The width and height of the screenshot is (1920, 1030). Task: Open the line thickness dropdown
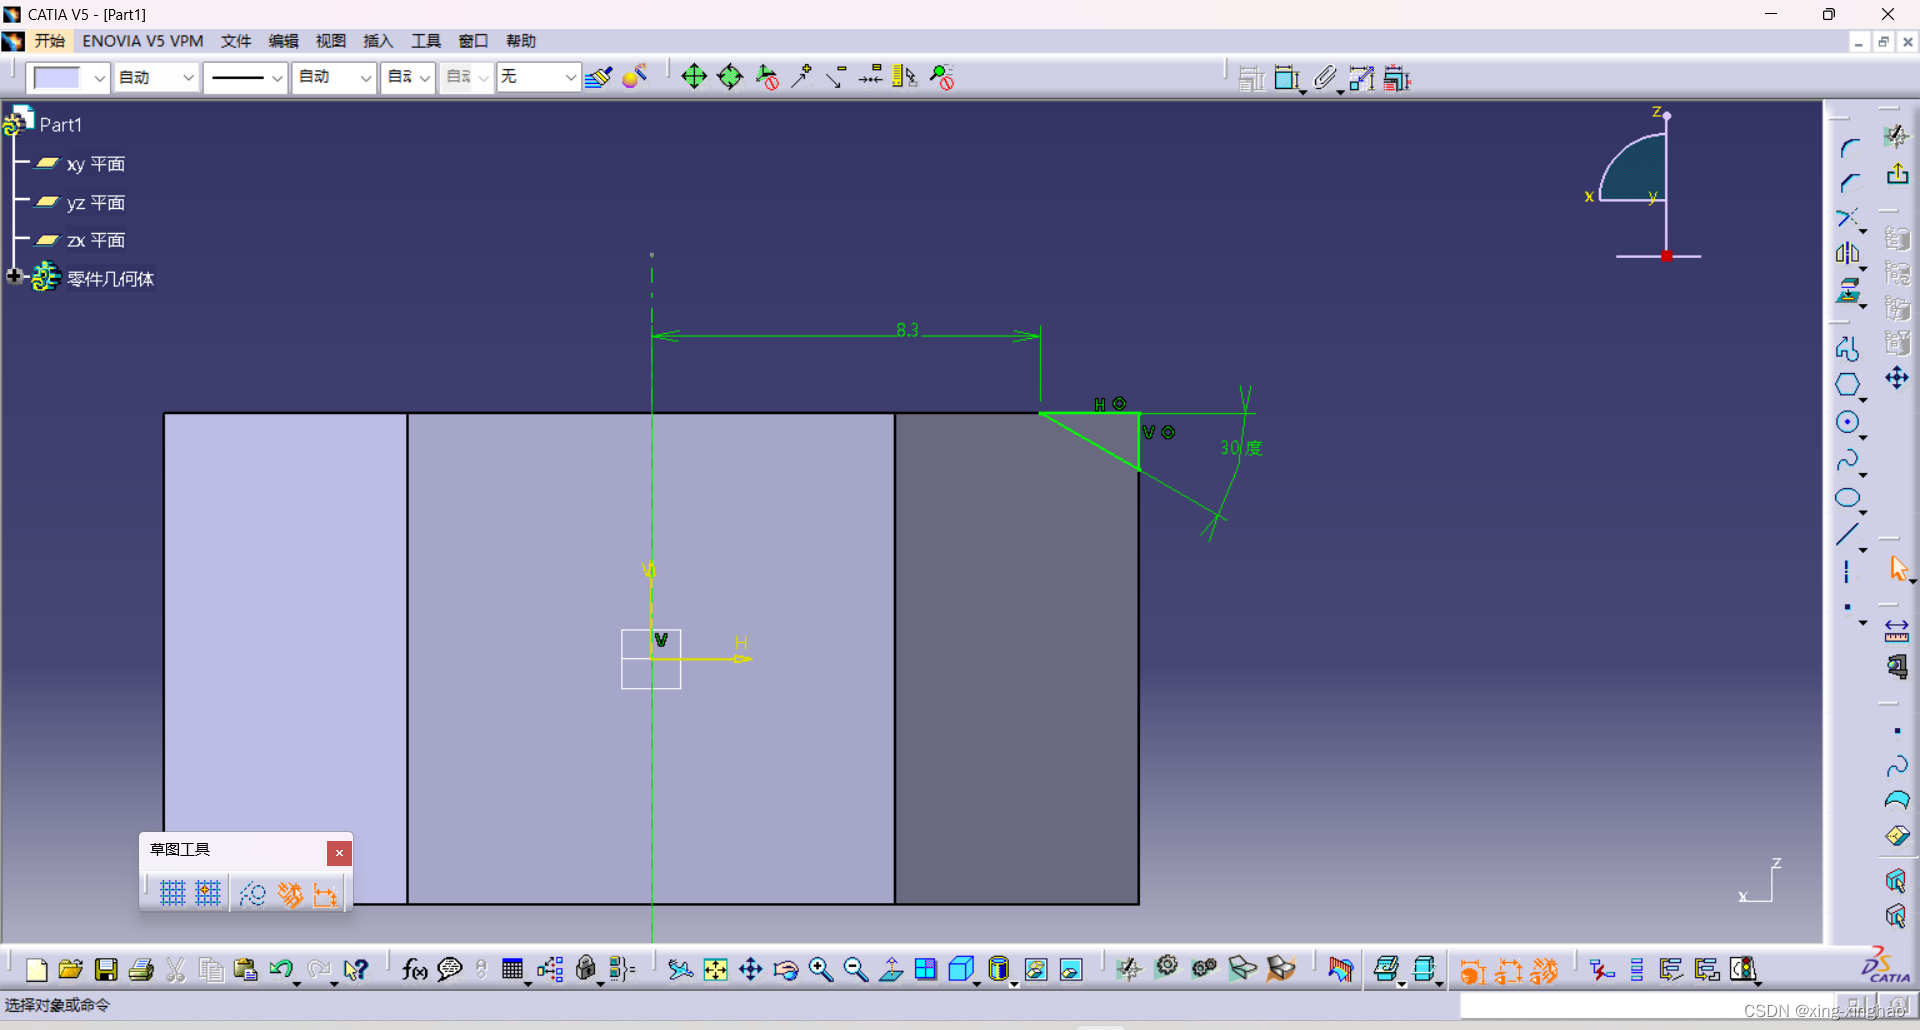point(156,77)
